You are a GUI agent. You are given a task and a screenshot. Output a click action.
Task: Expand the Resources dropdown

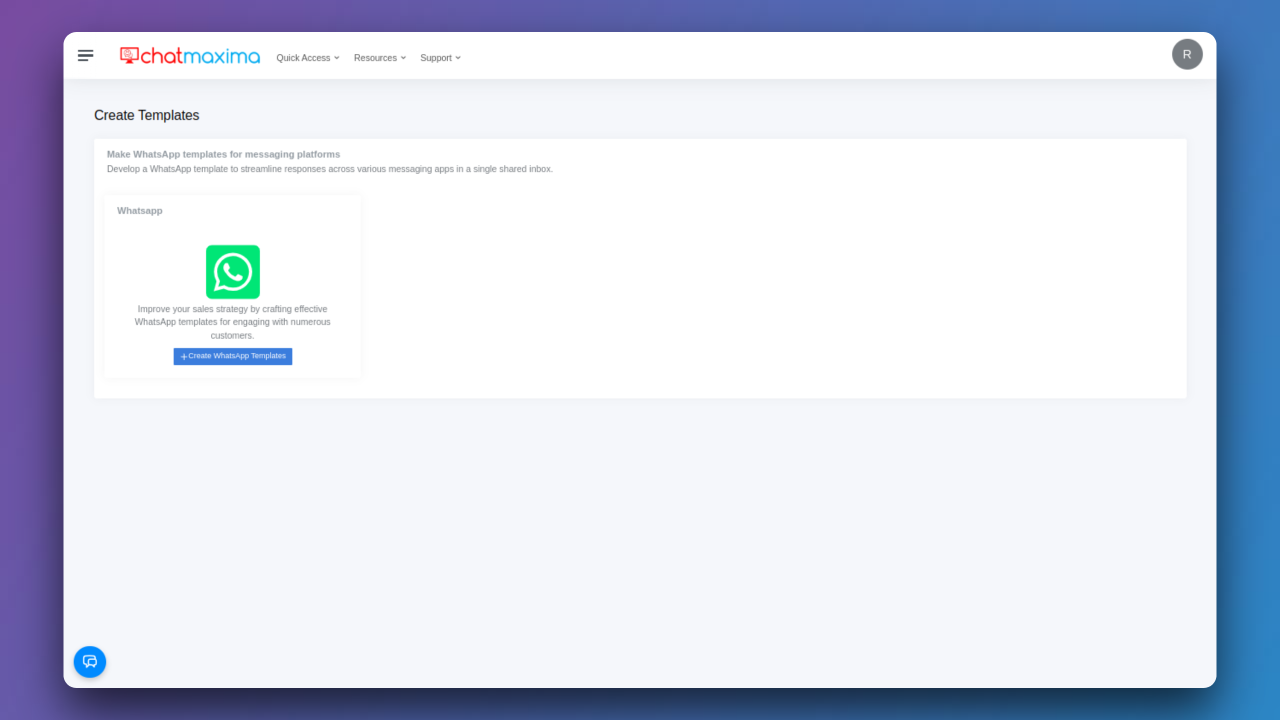tap(380, 58)
